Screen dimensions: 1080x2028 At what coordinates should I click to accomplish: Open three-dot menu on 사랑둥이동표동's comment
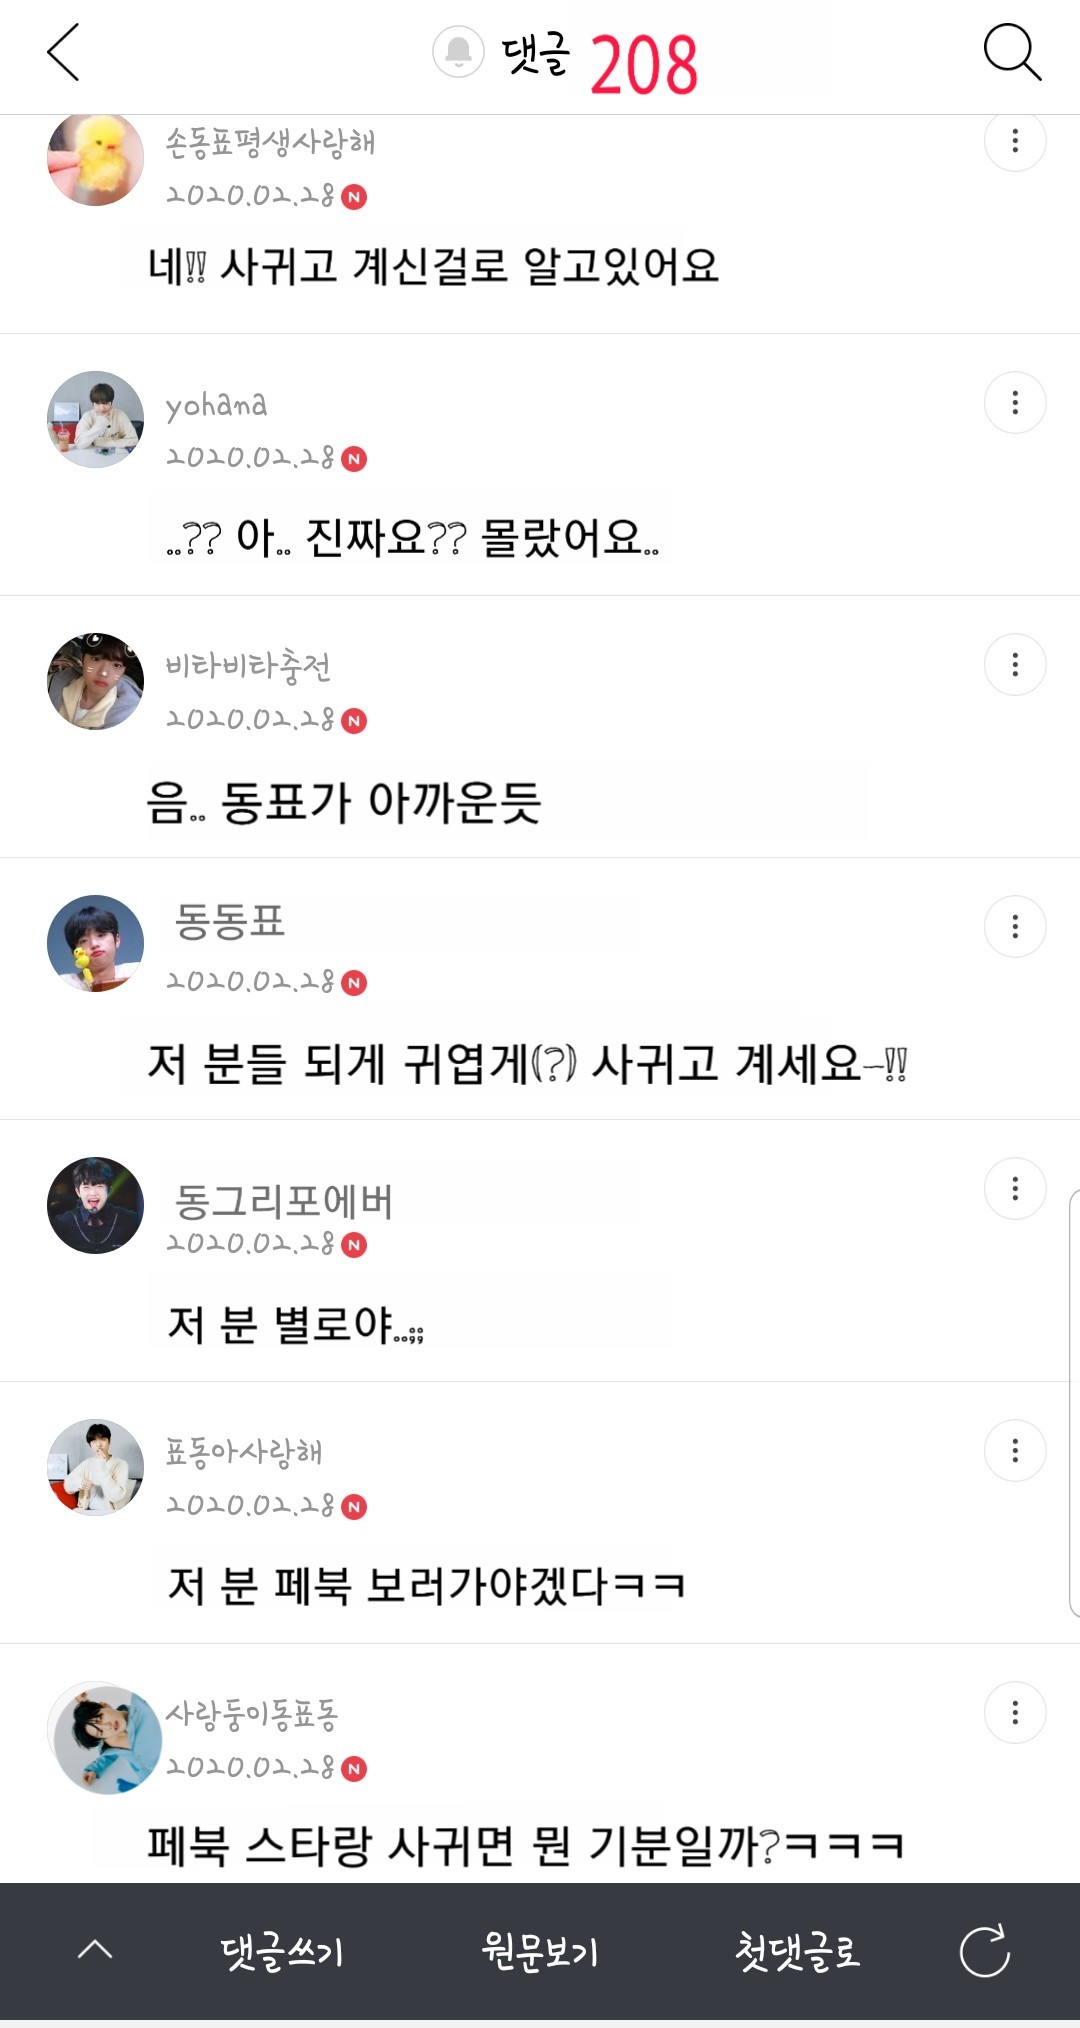tap(1015, 1713)
